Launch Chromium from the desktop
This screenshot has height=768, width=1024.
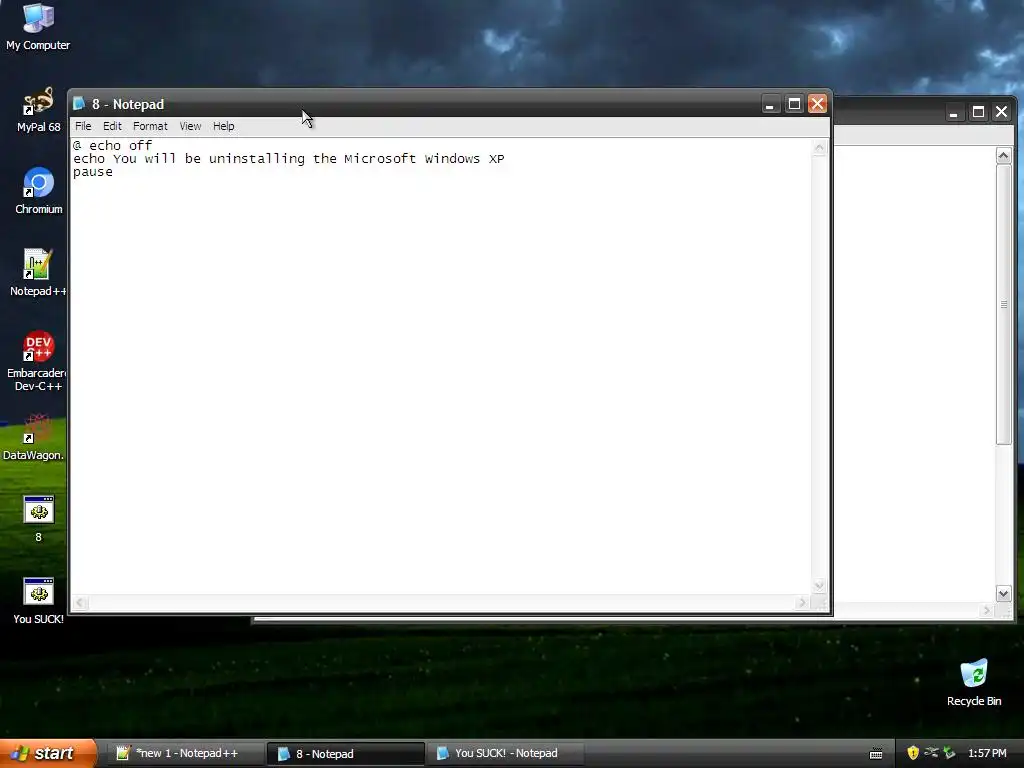[x=39, y=191]
